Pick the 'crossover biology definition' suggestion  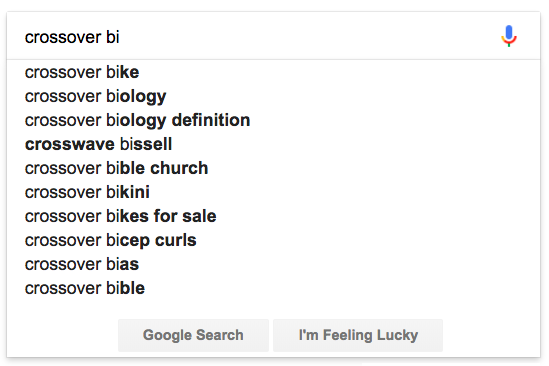coord(273,120)
